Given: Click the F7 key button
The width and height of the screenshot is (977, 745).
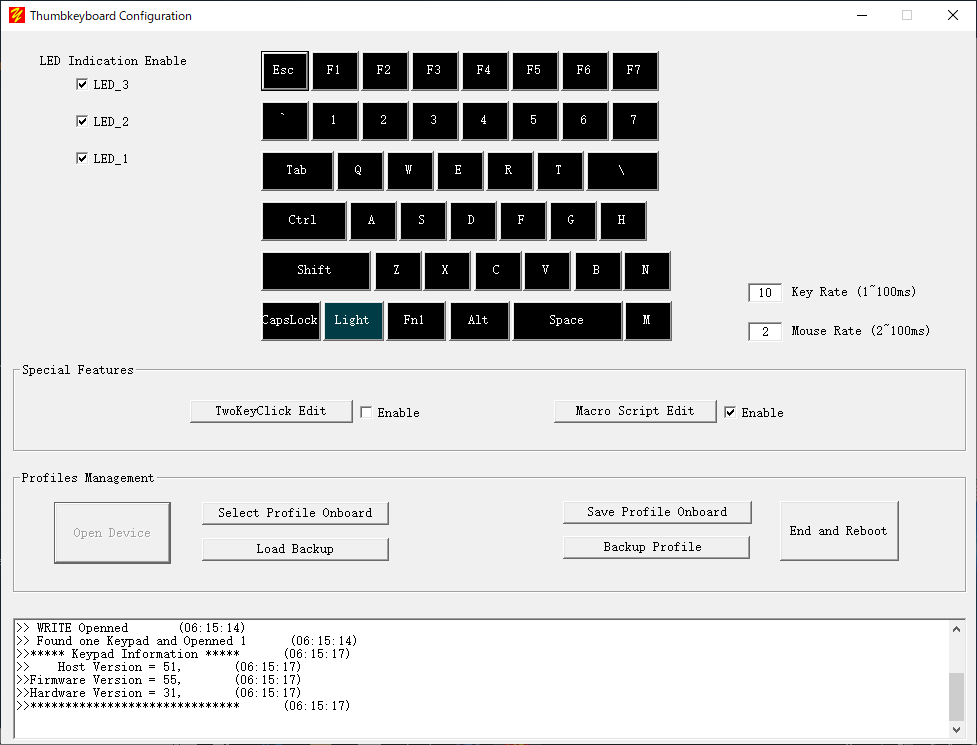Looking at the screenshot, I should coord(635,71).
